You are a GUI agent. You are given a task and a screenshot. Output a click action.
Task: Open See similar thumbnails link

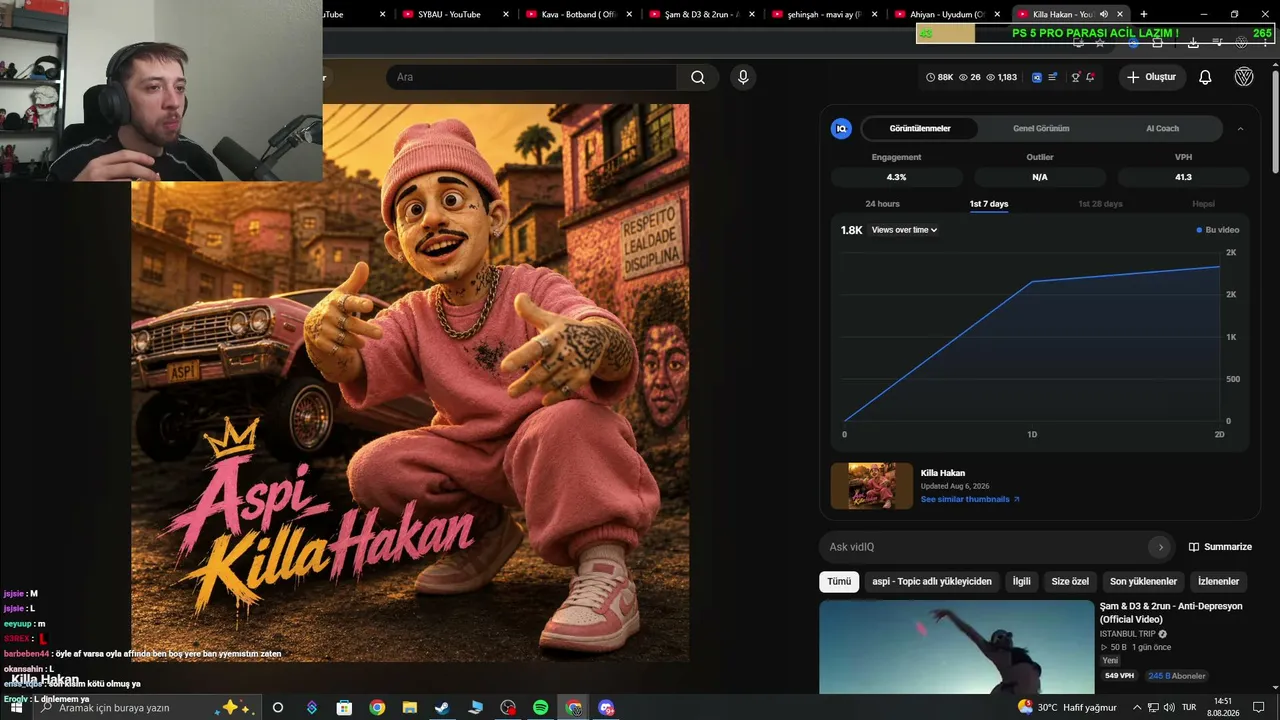pos(970,499)
